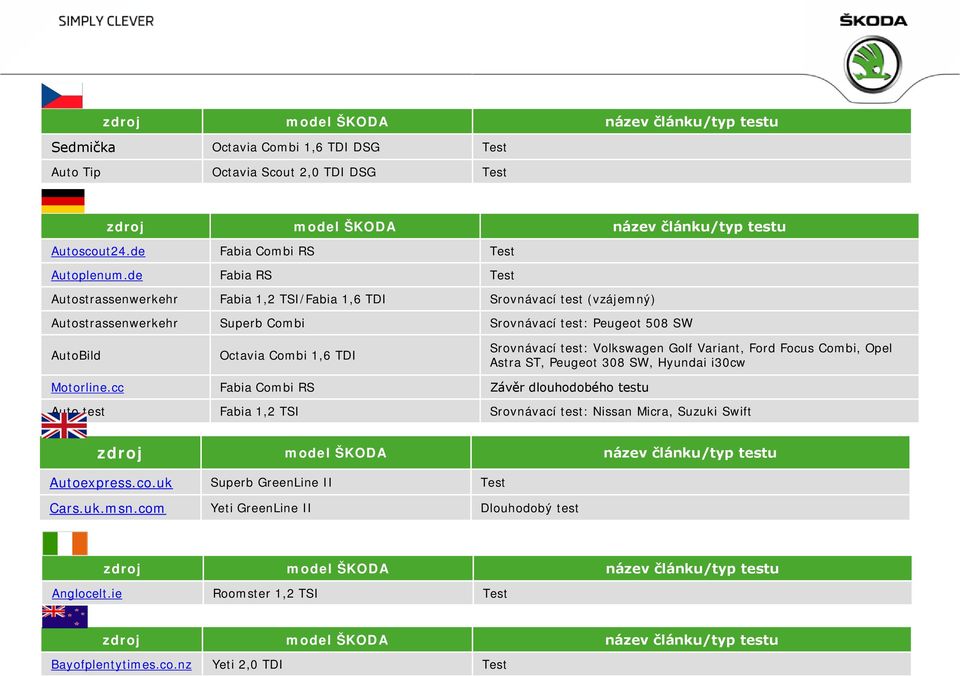Click the Škoda winged arrow logo
The image size is (960, 676).
pyautogui.click(x=872, y=64)
